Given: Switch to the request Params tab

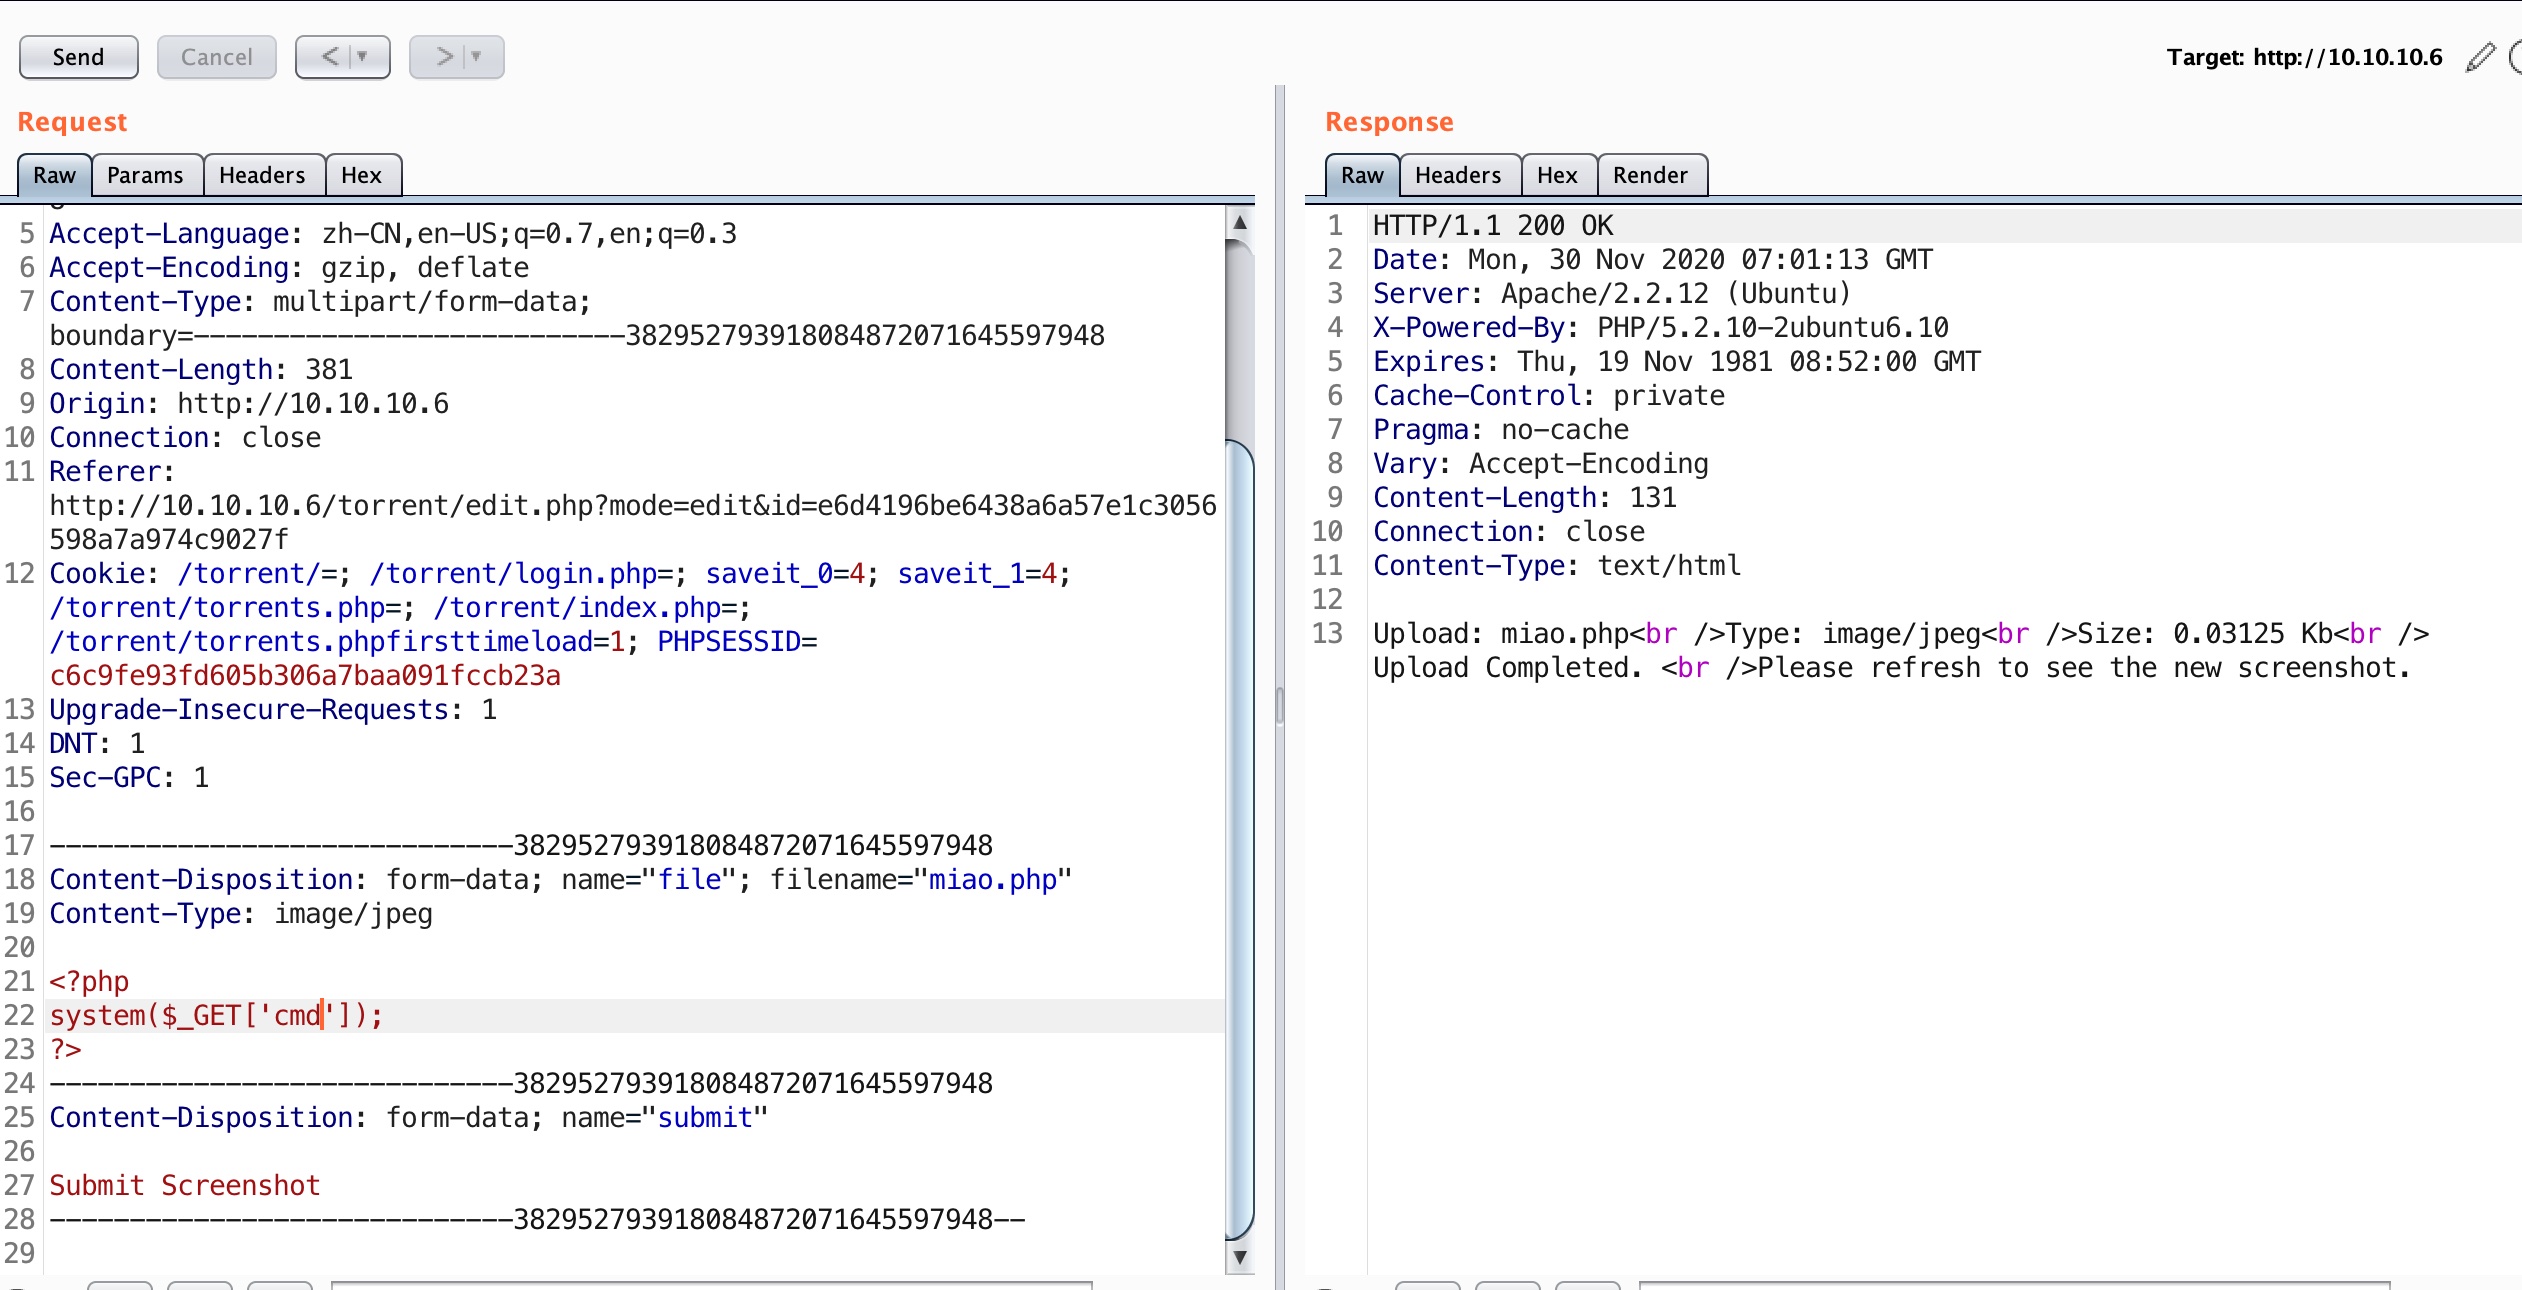Looking at the screenshot, I should (145, 175).
